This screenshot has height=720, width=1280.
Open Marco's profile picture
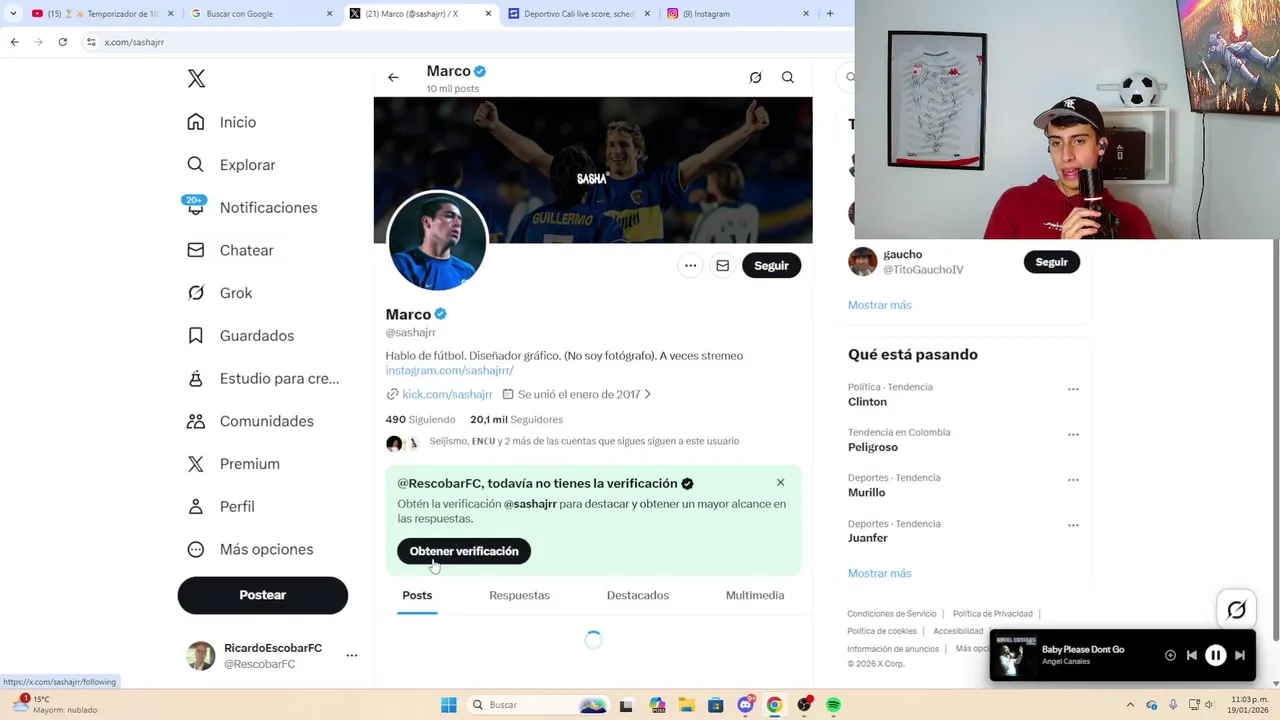[x=437, y=241]
